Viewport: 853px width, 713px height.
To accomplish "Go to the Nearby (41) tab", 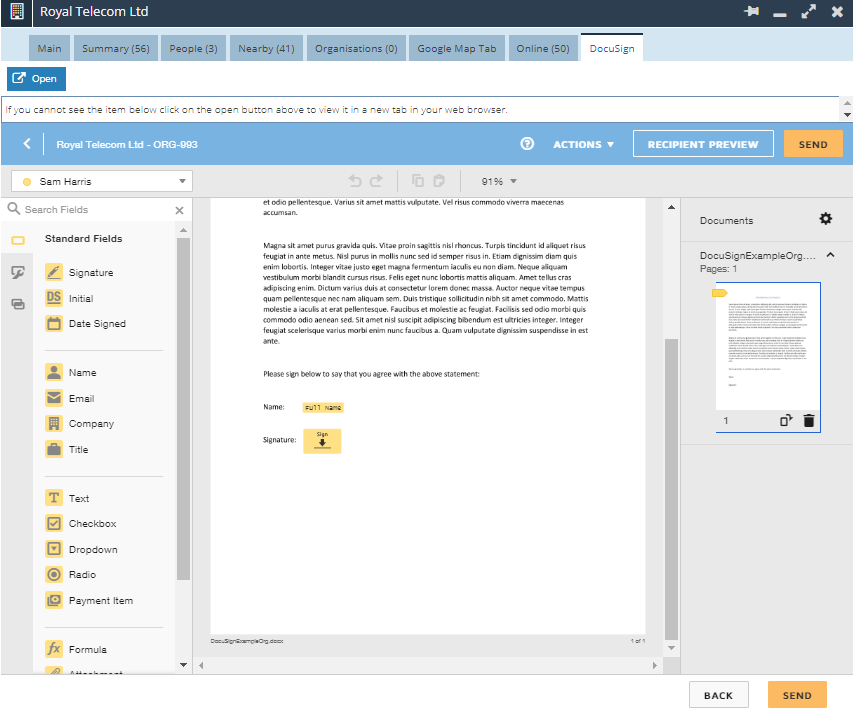I will [x=266, y=48].
